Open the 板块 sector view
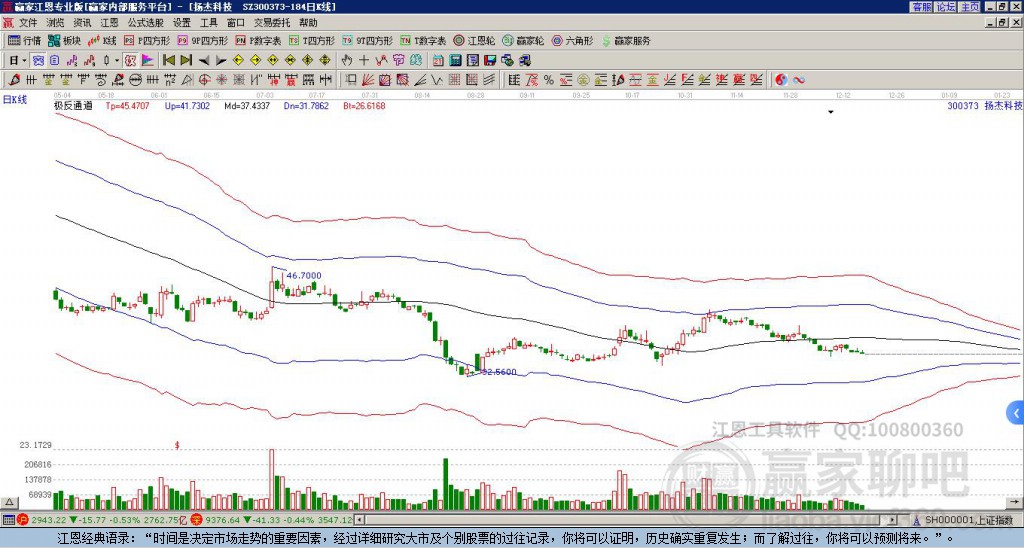 (x=64, y=40)
